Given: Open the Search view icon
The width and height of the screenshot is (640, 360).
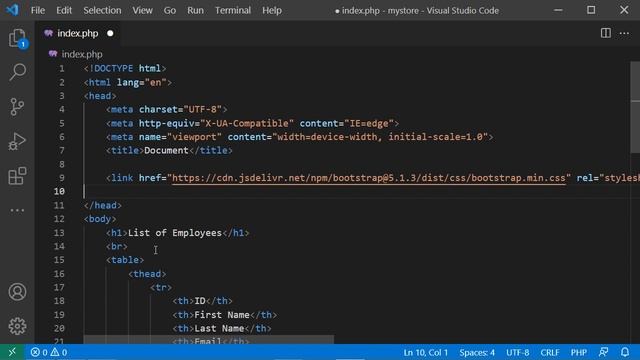Looking at the screenshot, I should pyautogui.click(x=18, y=72).
